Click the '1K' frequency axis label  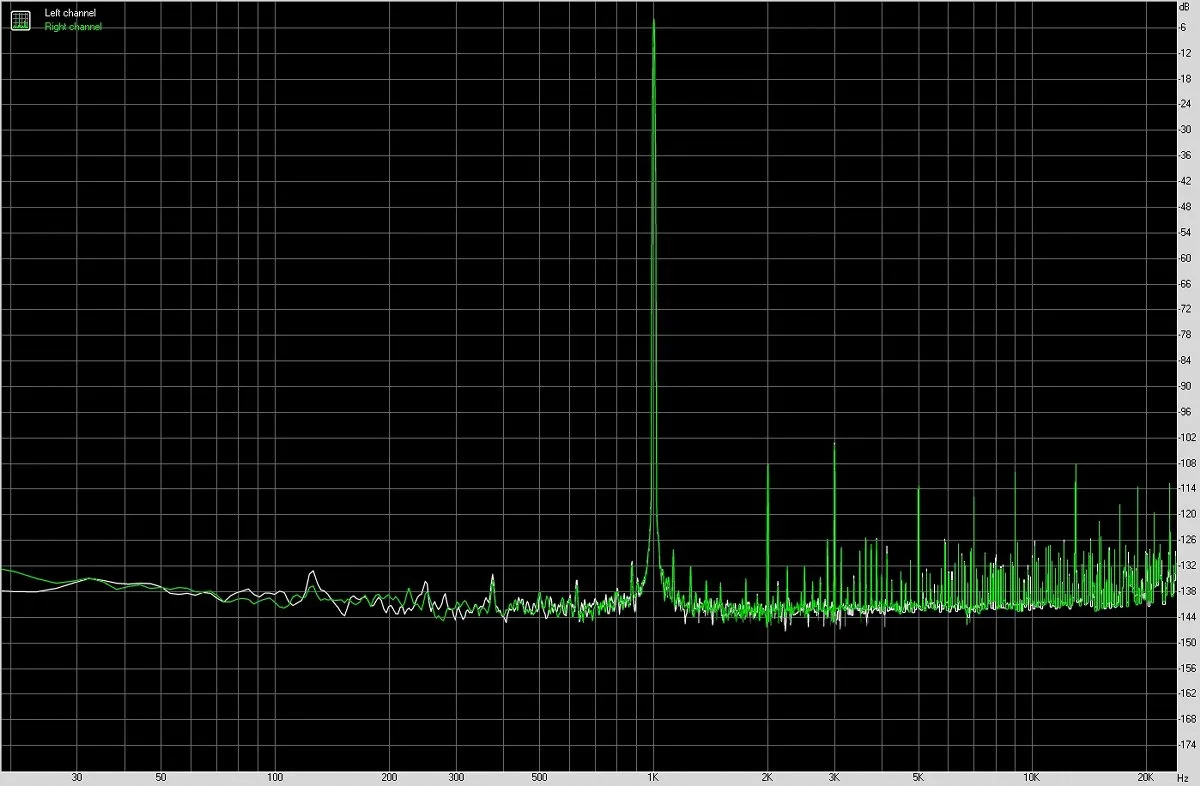(653, 777)
